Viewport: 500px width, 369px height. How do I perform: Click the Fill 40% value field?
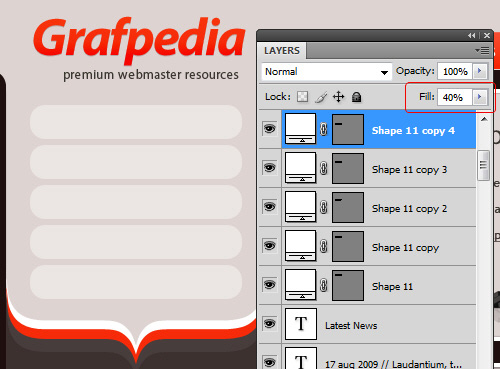[455, 97]
